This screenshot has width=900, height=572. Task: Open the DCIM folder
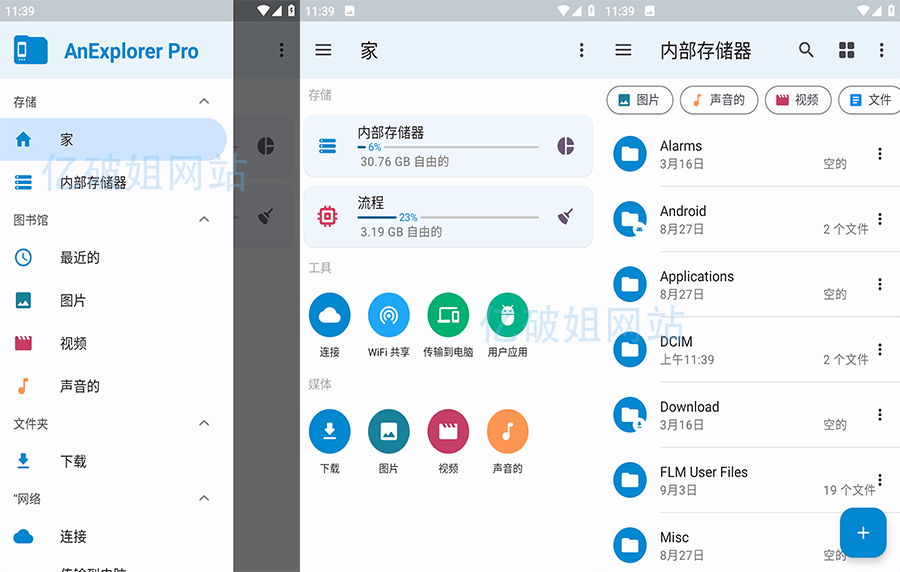750,350
